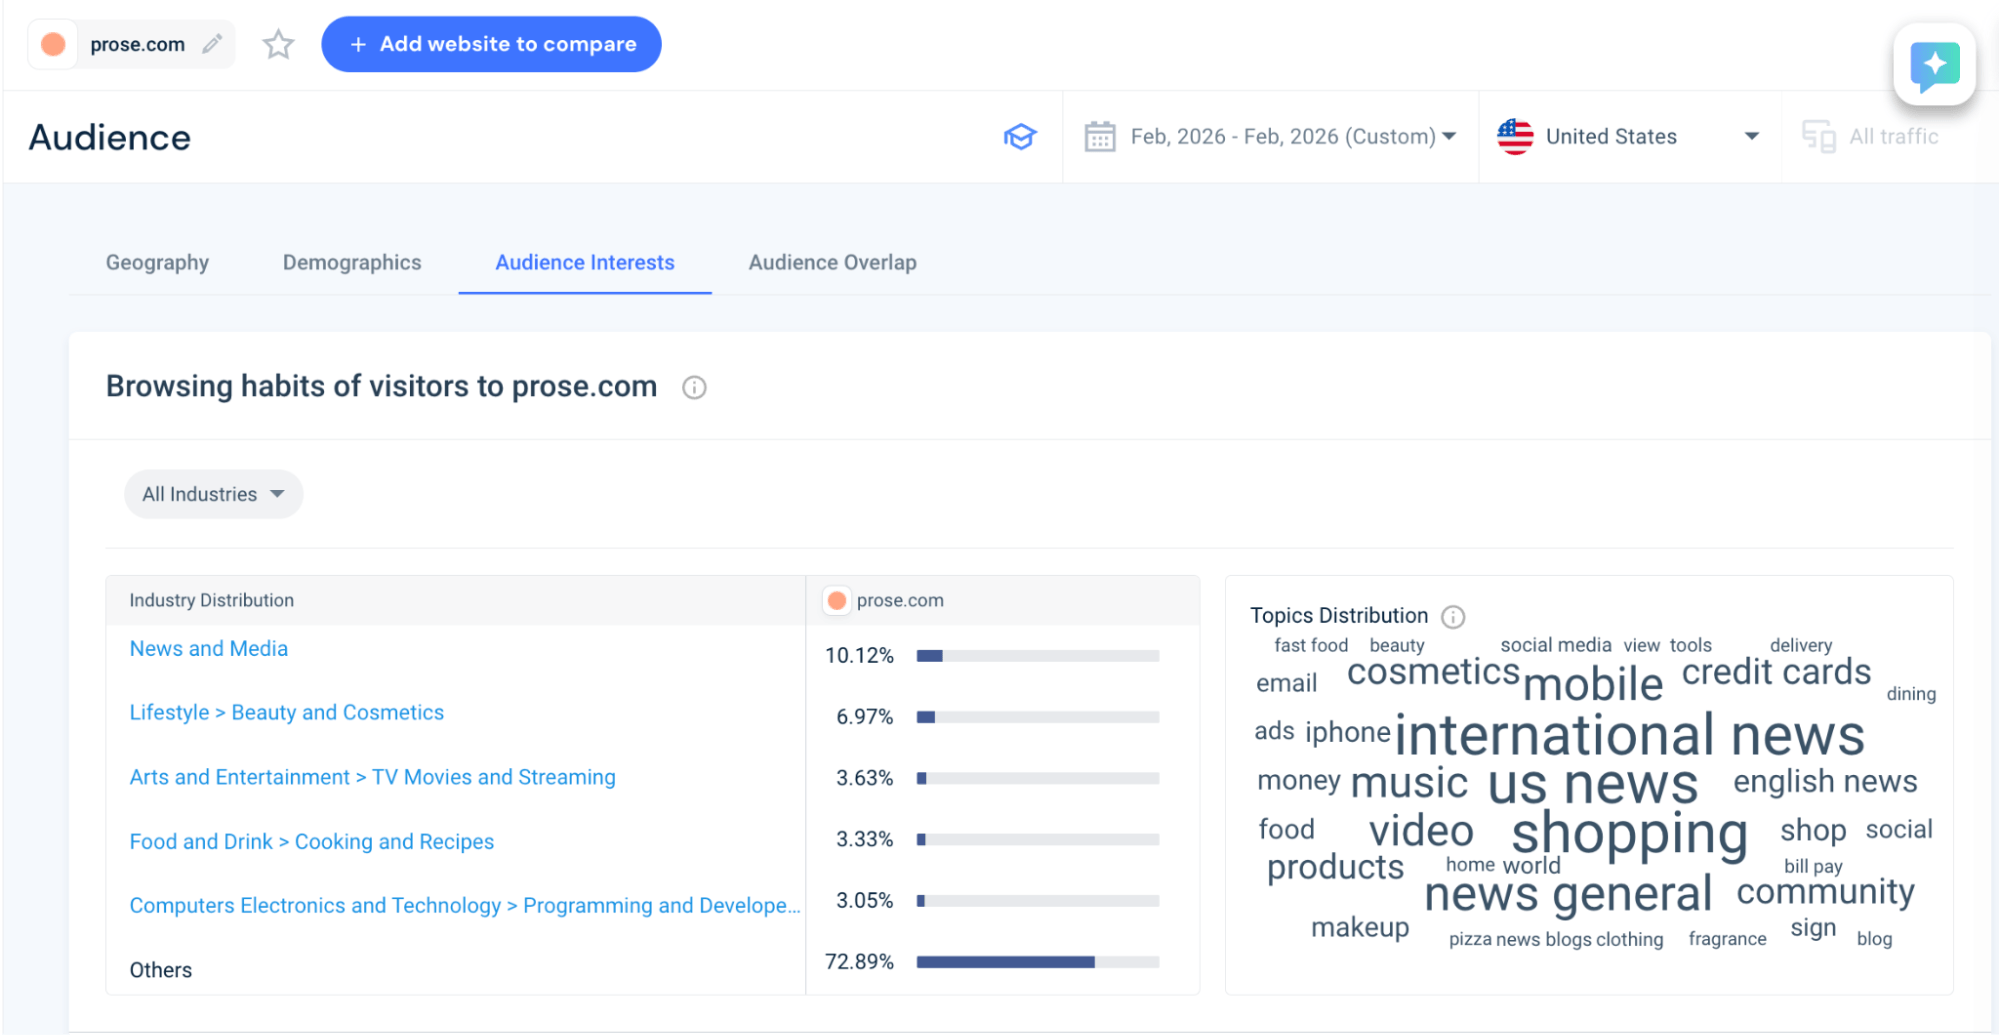
Task: Click the 'us news' topic word
Action: [x=1592, y=784]
